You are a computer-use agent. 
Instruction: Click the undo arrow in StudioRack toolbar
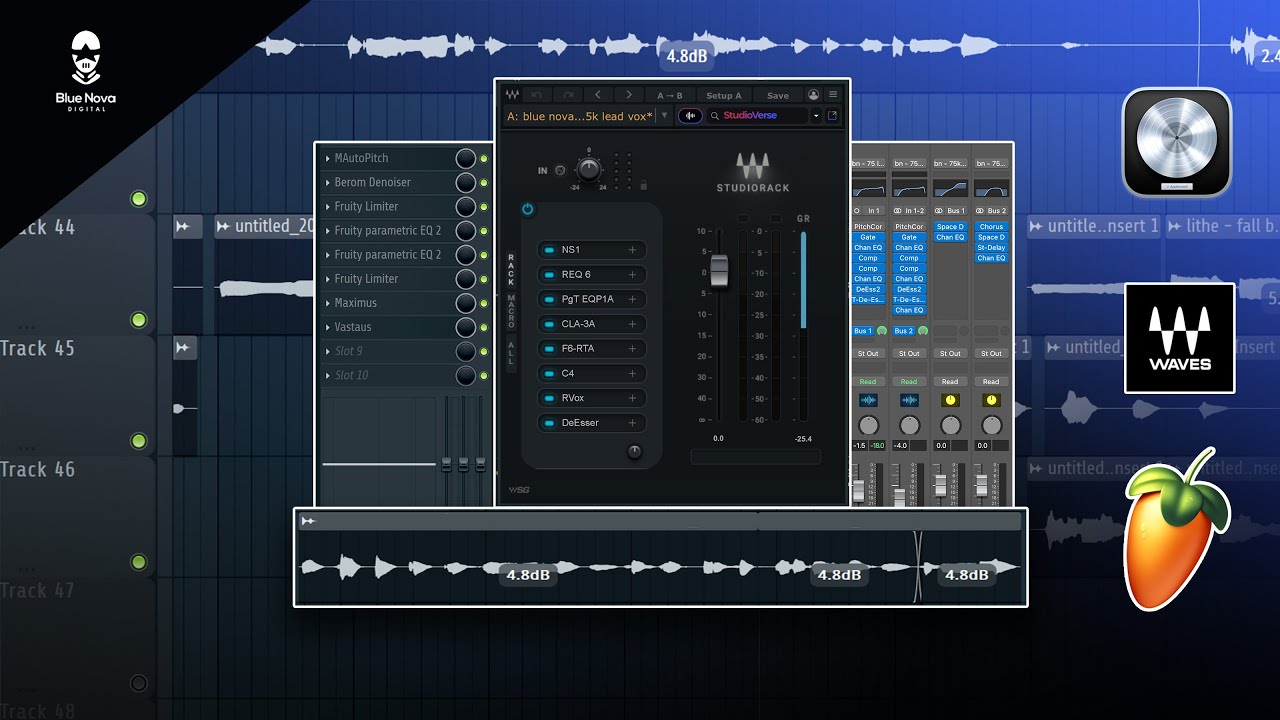pos(537,95)
